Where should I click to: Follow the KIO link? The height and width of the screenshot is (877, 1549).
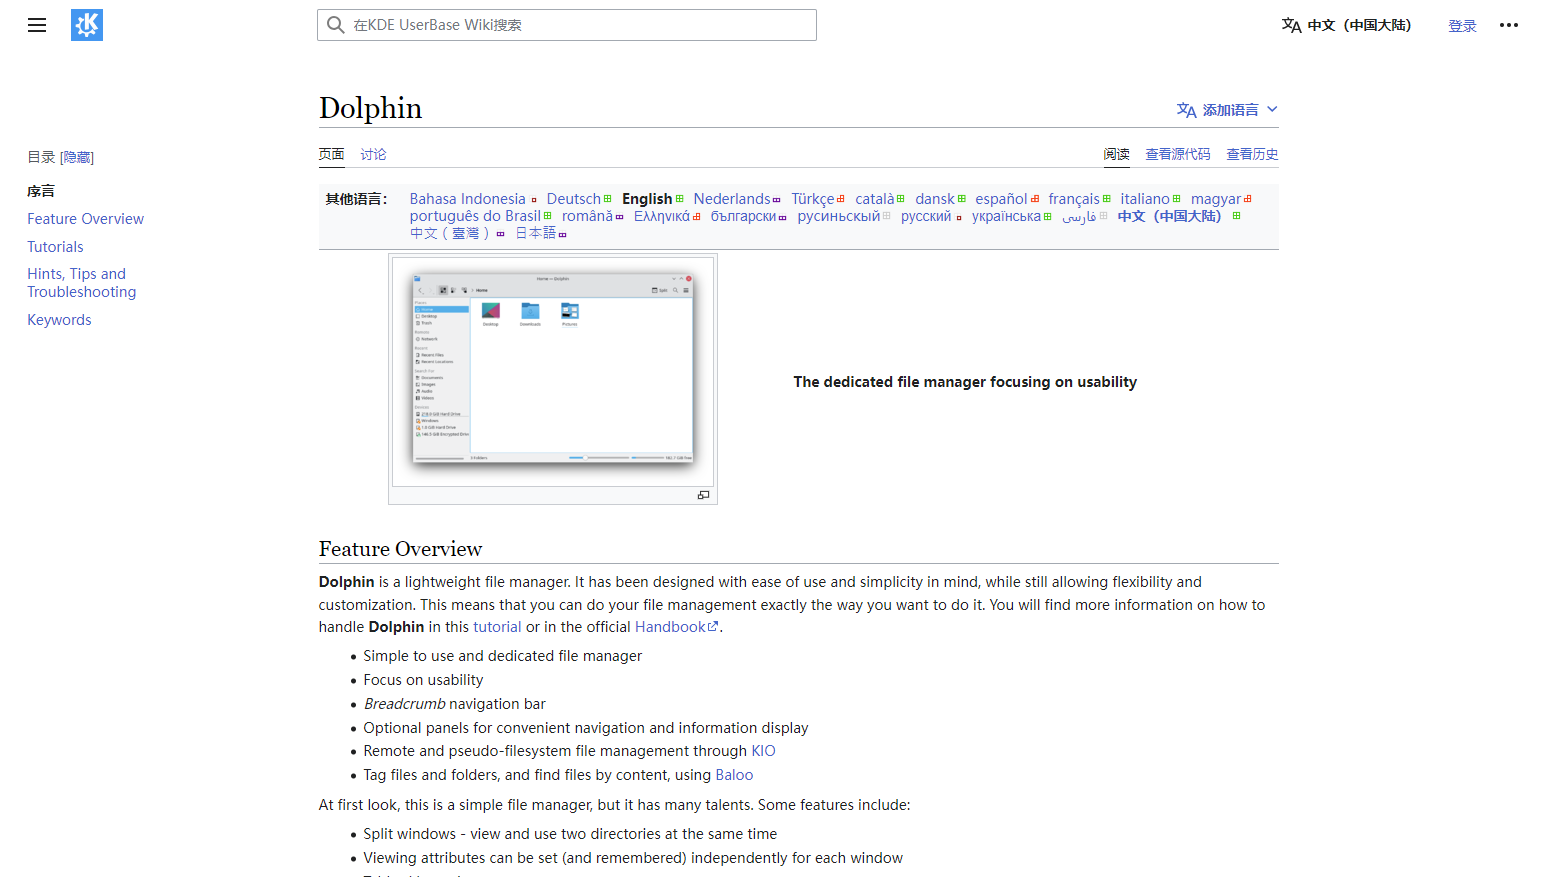click(x=763, y=751)
